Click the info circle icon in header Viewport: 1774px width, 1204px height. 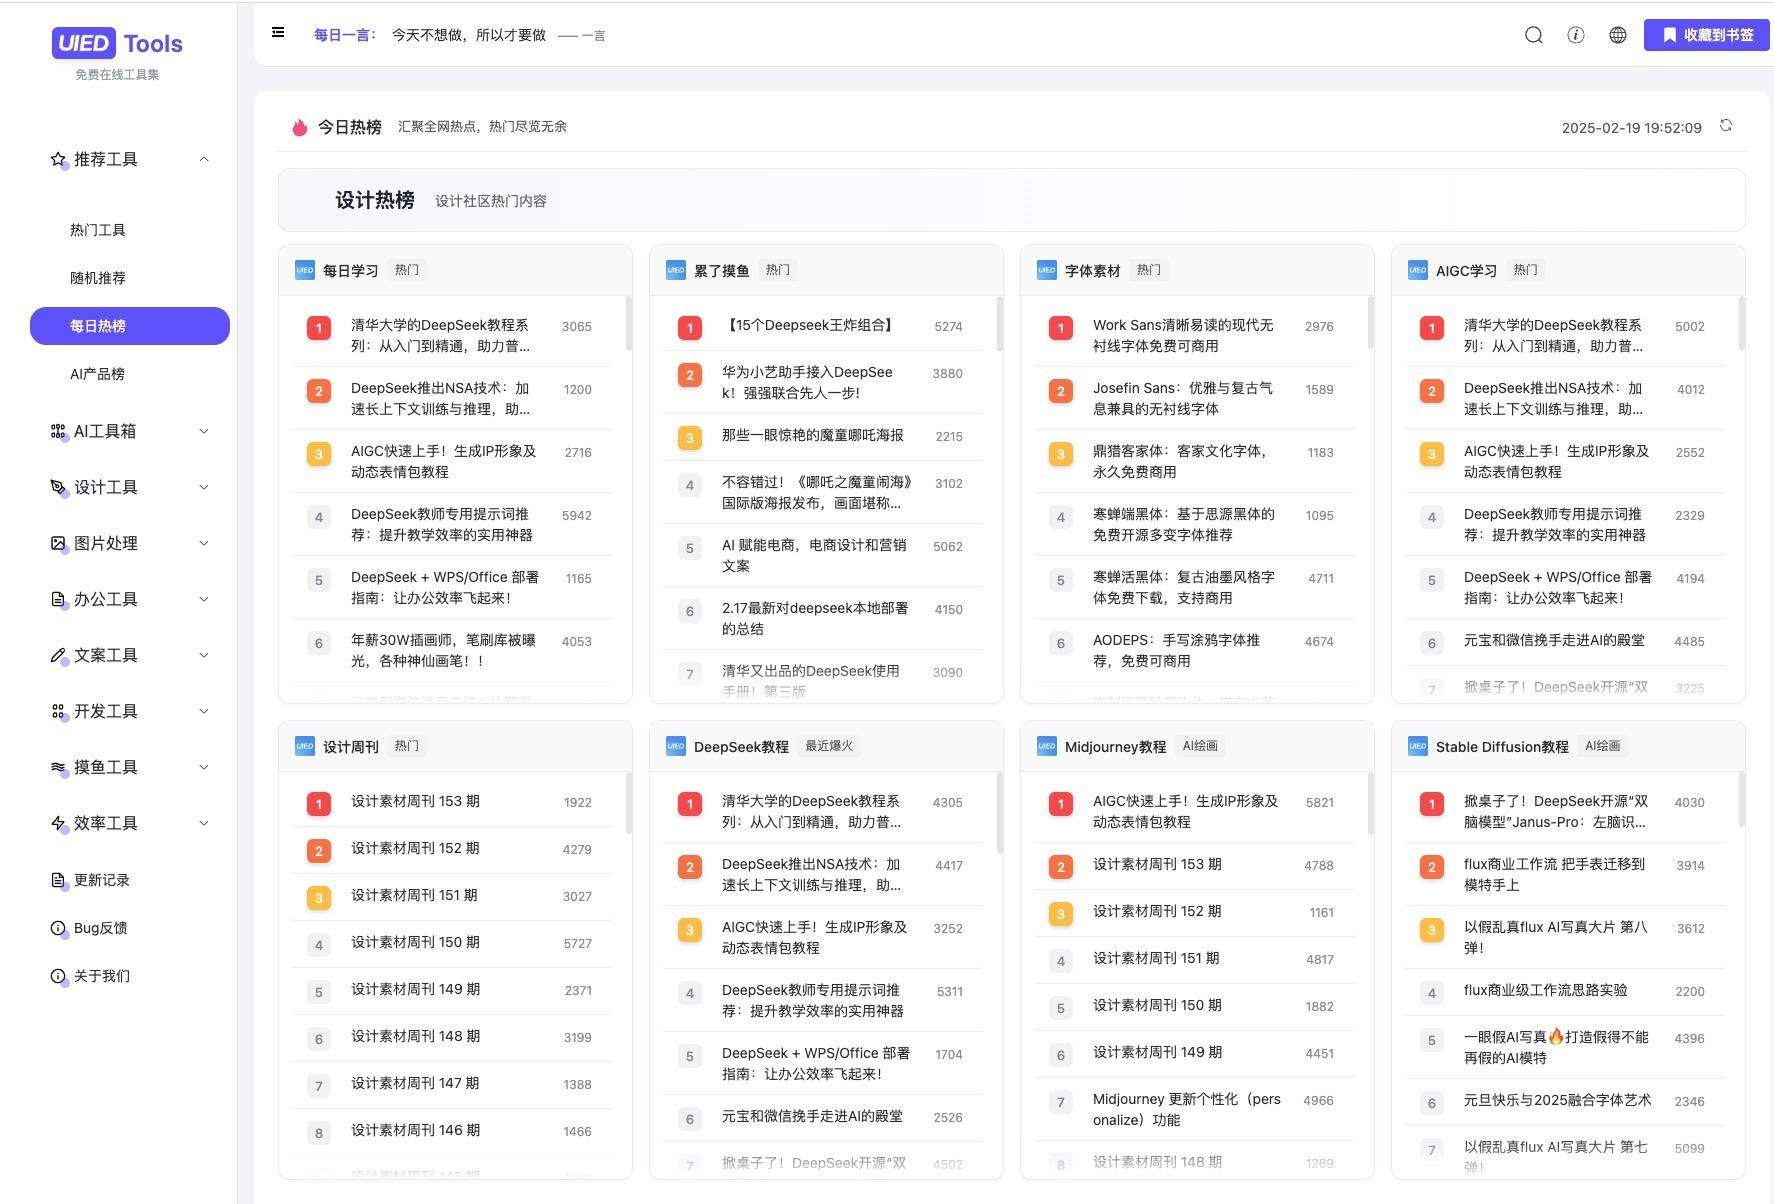pos(1575,35)
